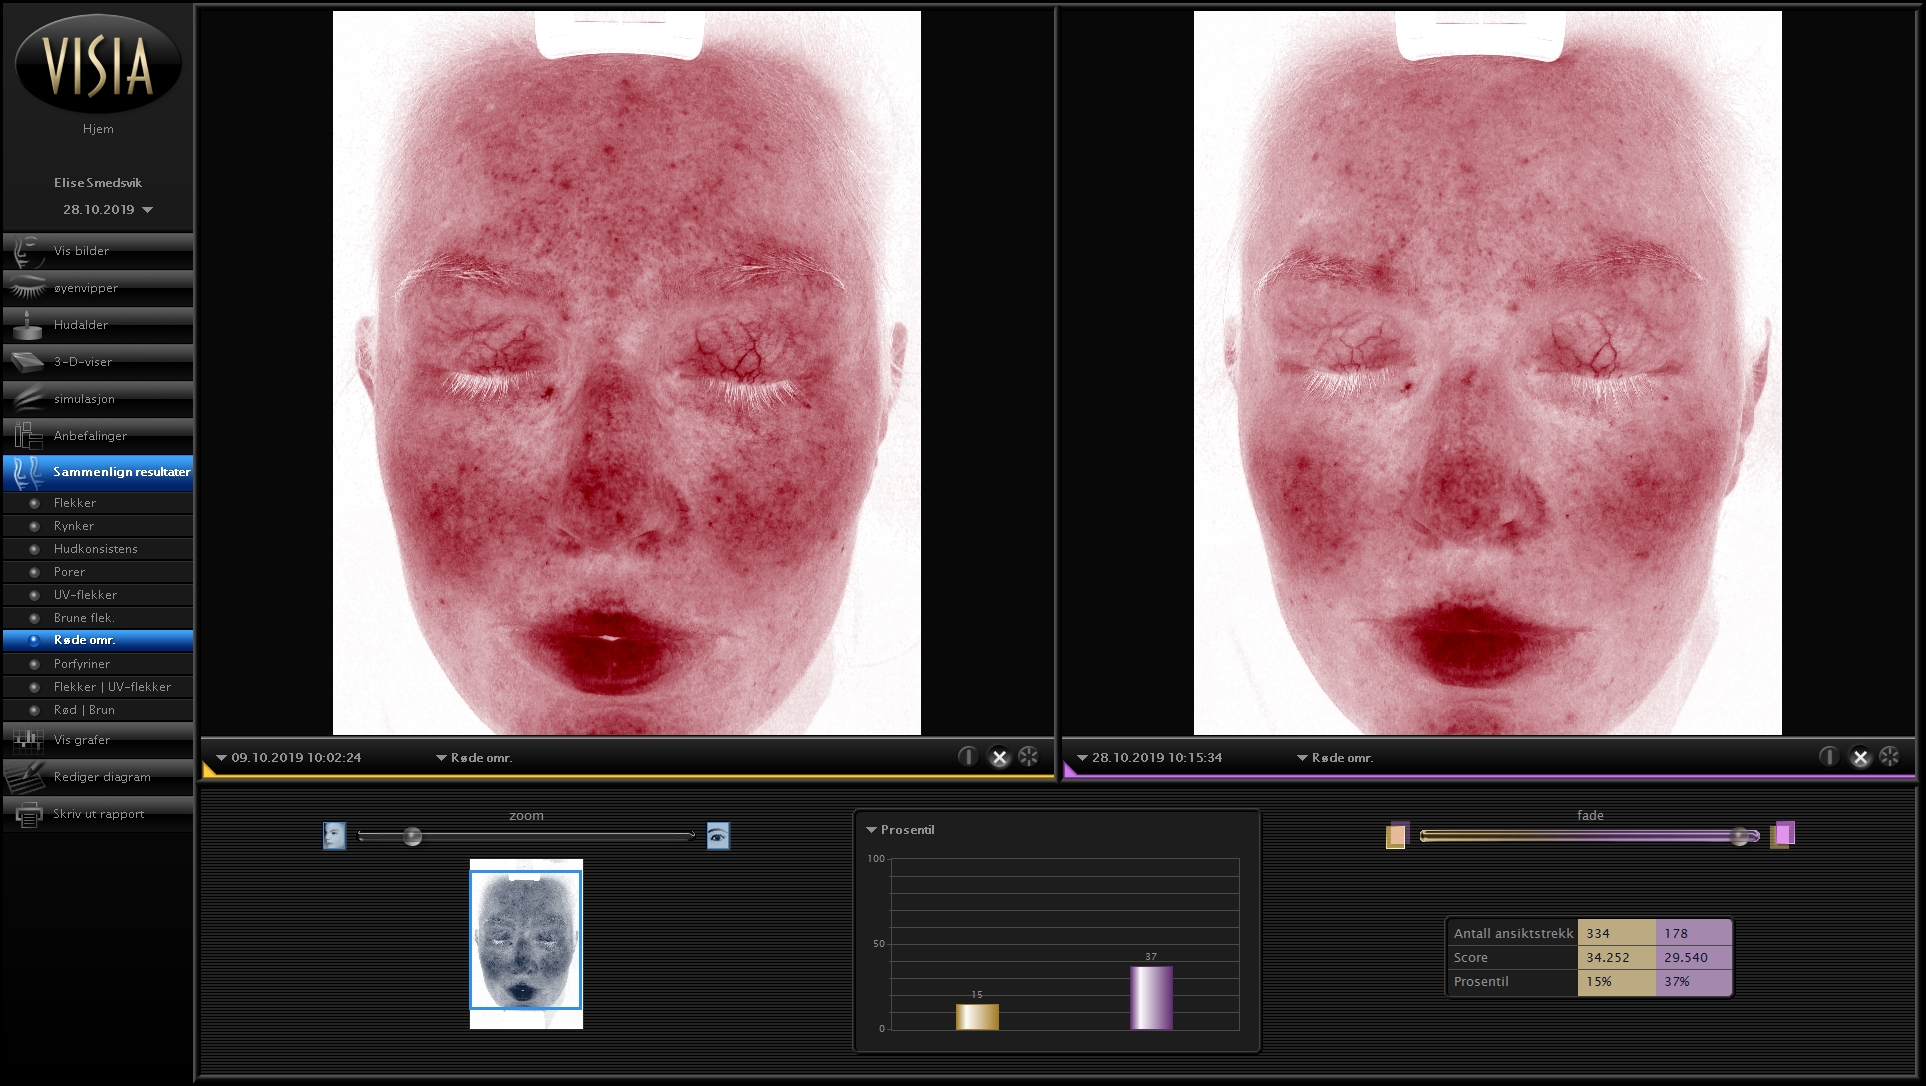This screenshot has height=1086, width=1926.
Task: Click Skriv ut rapport button
Action: (x=98, y=814)
